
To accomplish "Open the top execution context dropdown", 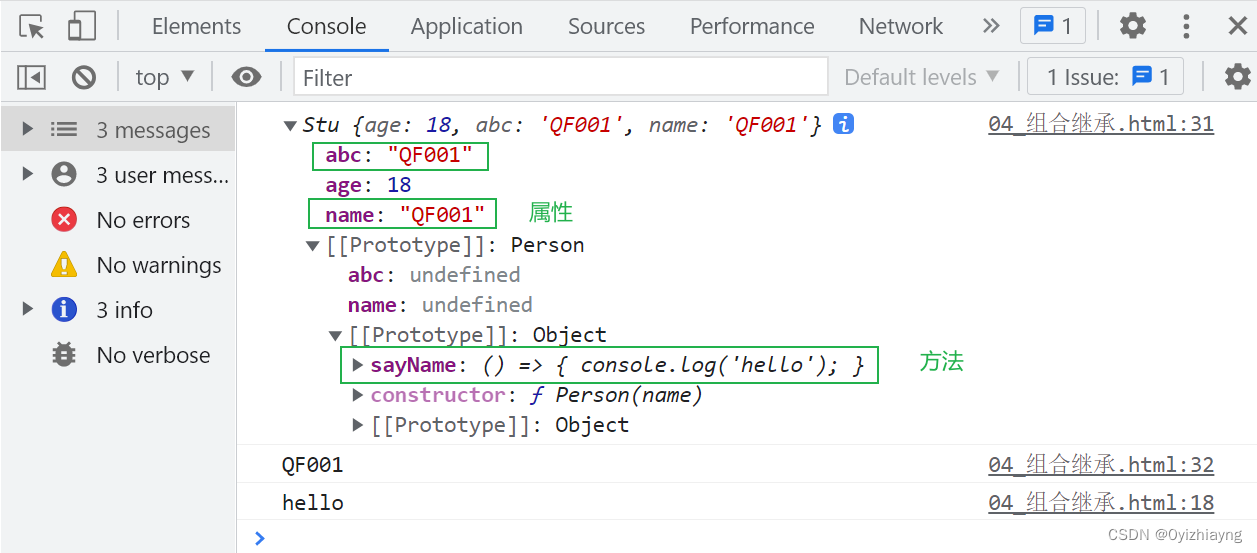I will coord(165,77).
